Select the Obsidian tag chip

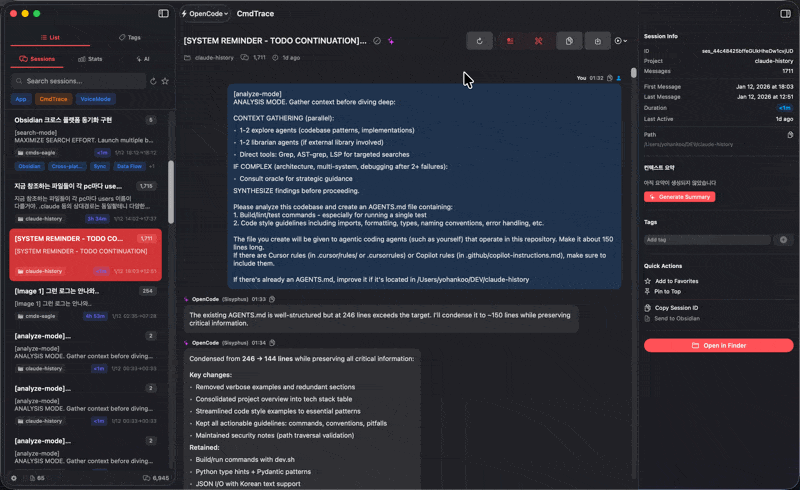[x=30, y=166]
